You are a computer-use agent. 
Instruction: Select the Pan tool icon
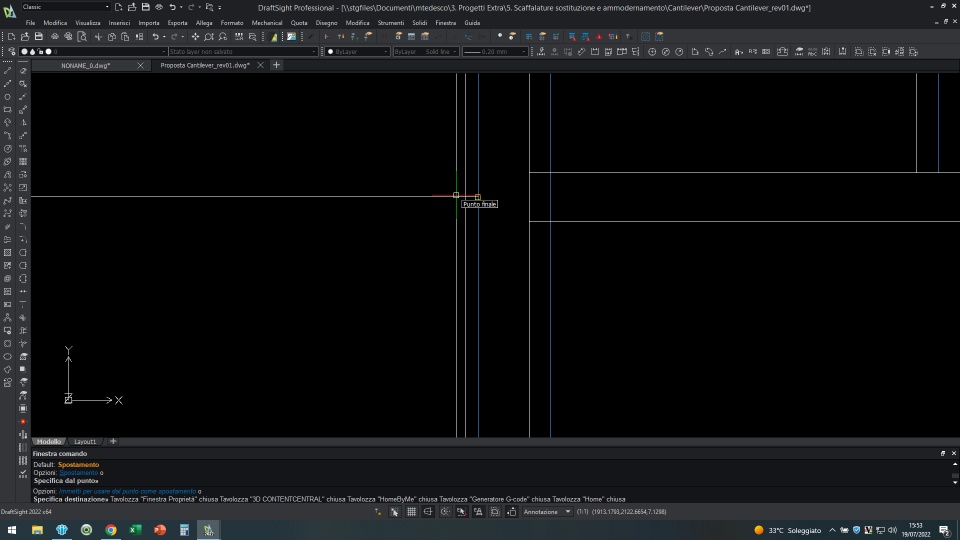(195, 37)
